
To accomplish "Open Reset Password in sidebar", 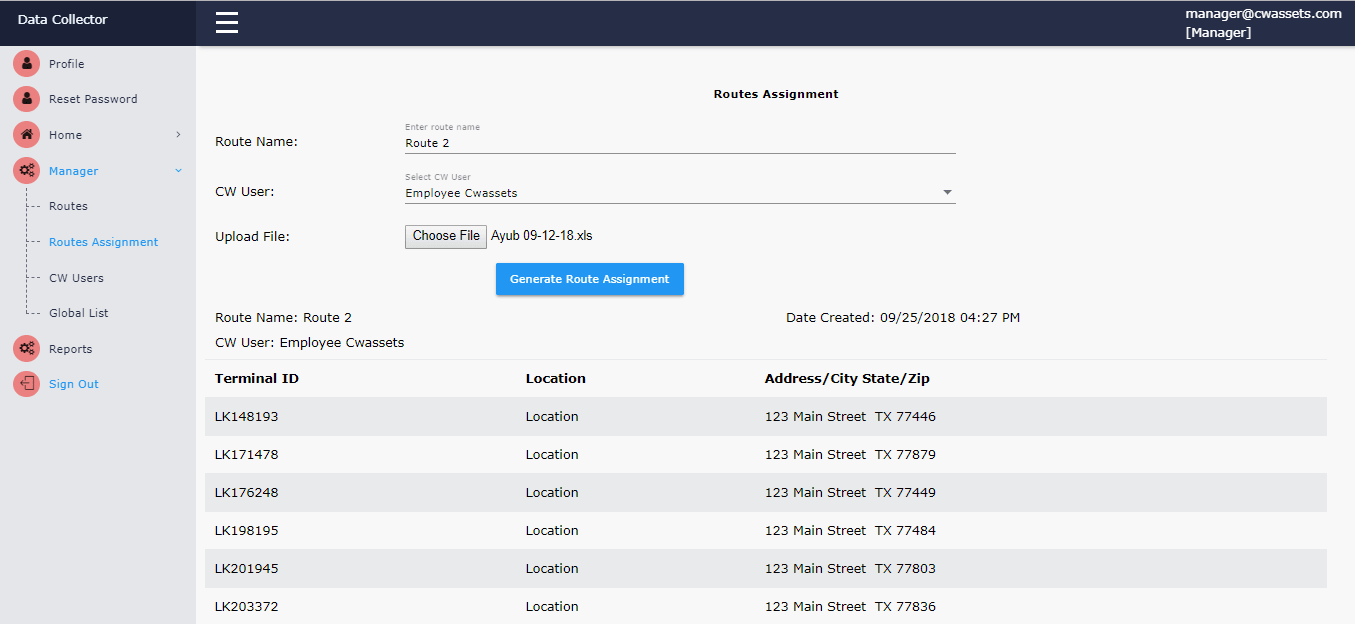I will 93,99.
